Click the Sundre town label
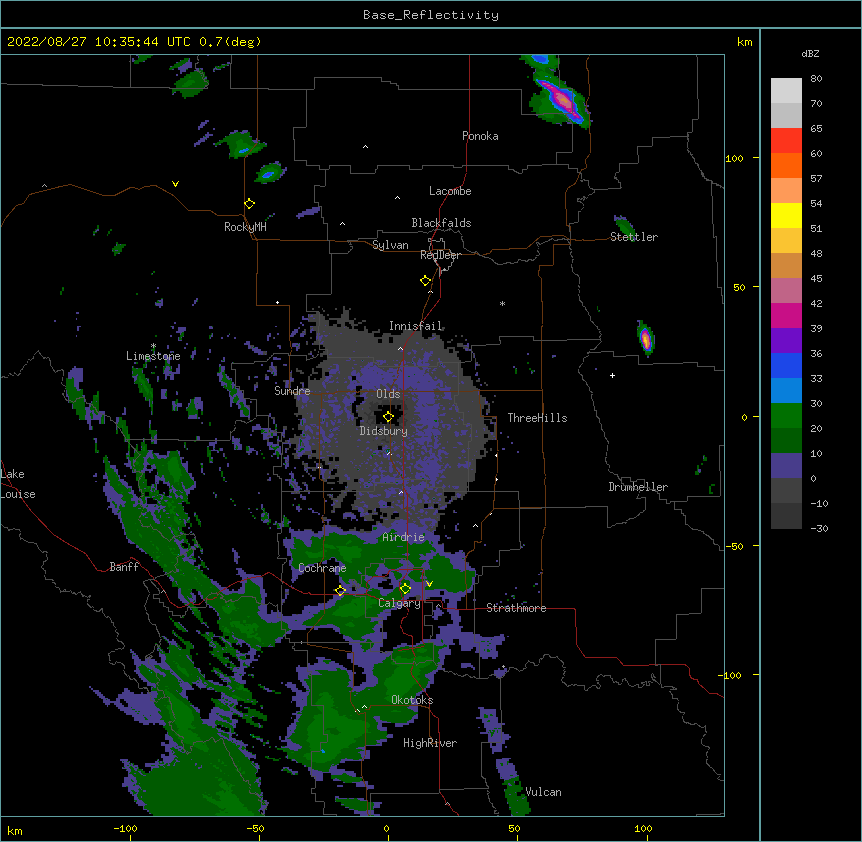 (x=292, y=391)
